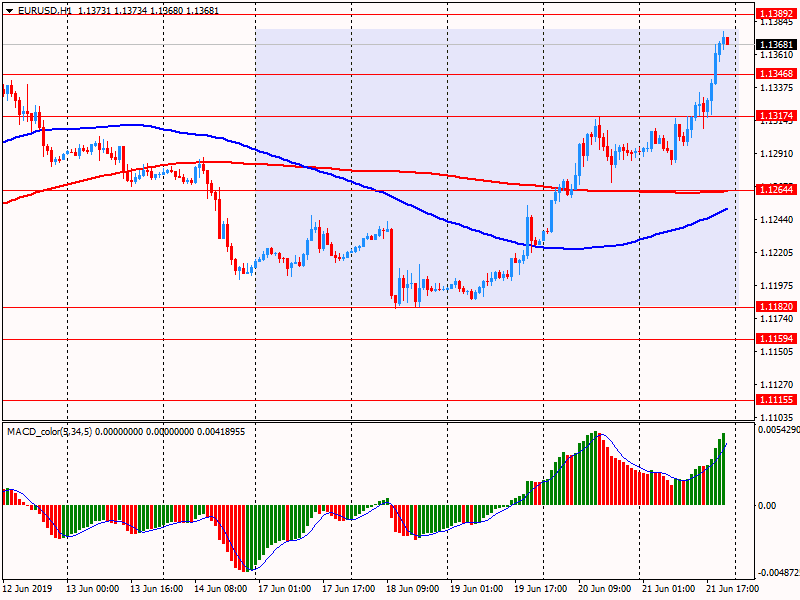Screen dimensions: 800x600
Task: Click the 21 Jun 17:00 time label
Action: [x=733, y=588]
